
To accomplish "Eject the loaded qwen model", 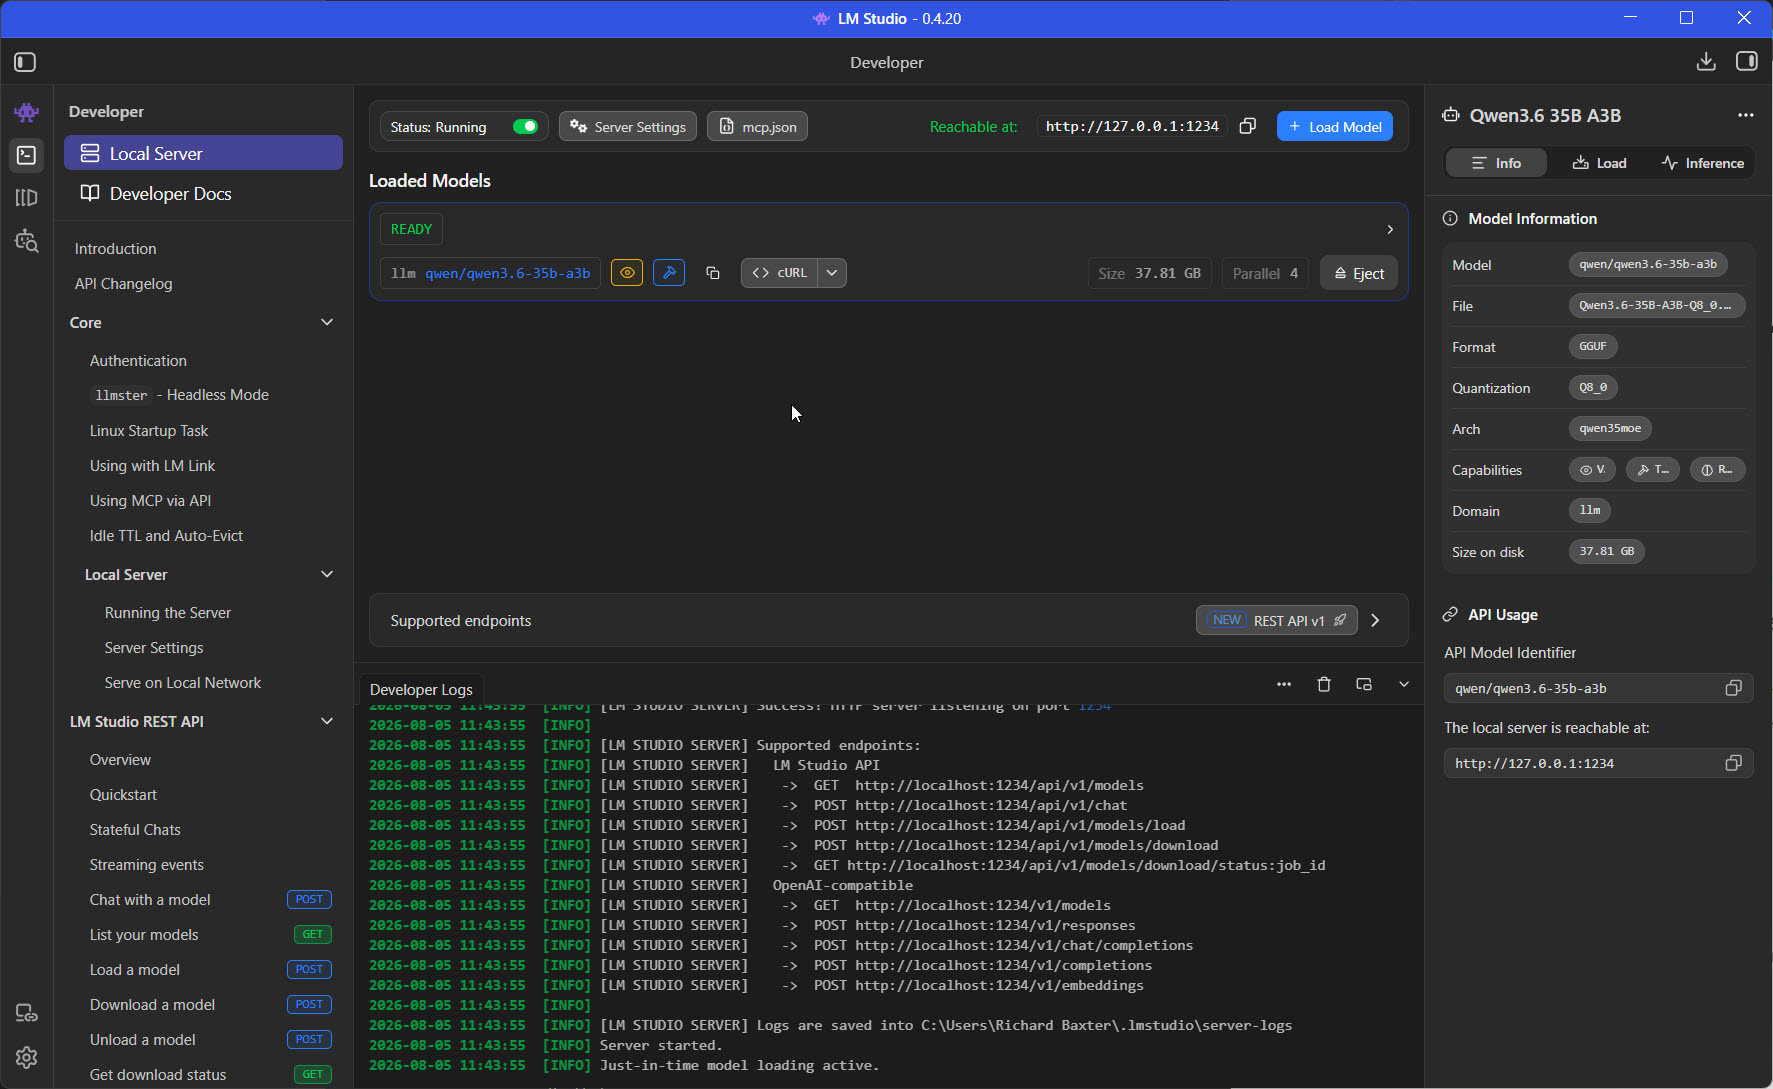I will pyautogui.click(x=1359, y=273).
